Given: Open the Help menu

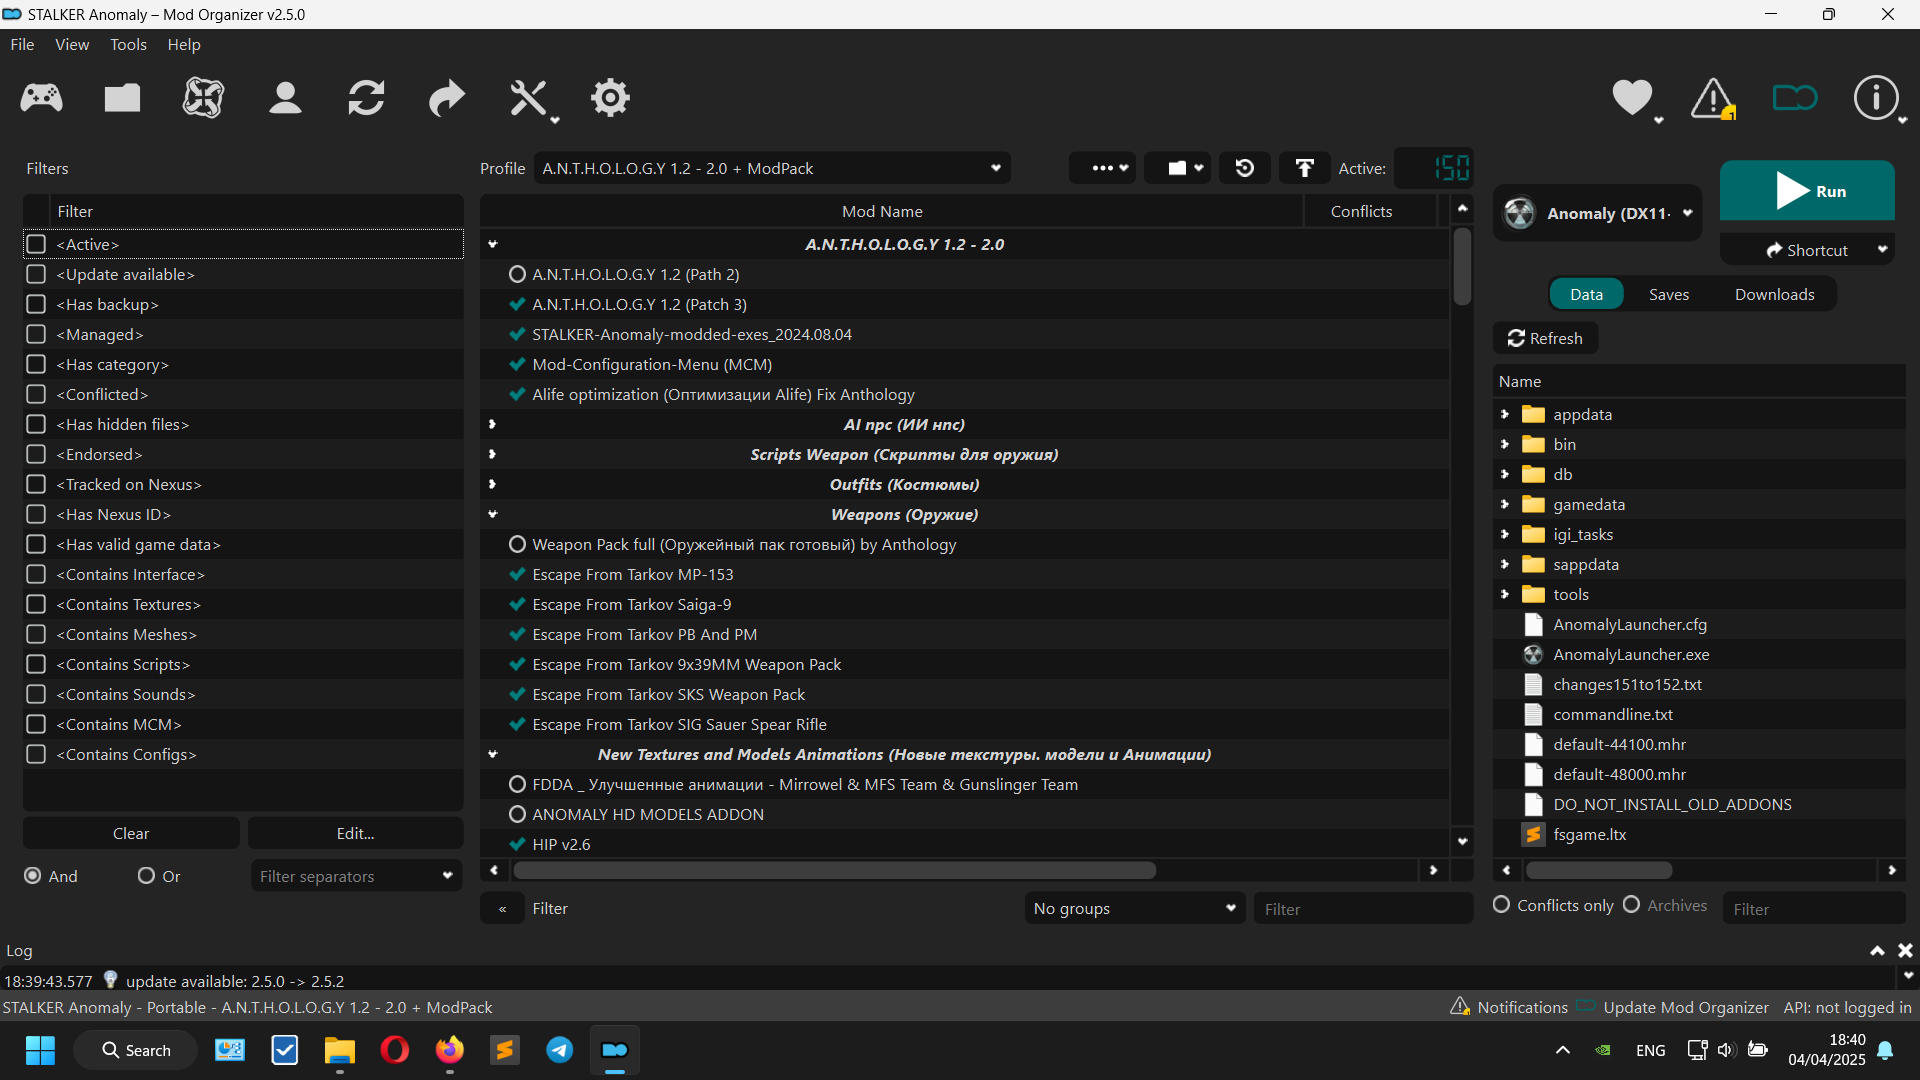Looking at the screenshot, I should tap(184, 45).
